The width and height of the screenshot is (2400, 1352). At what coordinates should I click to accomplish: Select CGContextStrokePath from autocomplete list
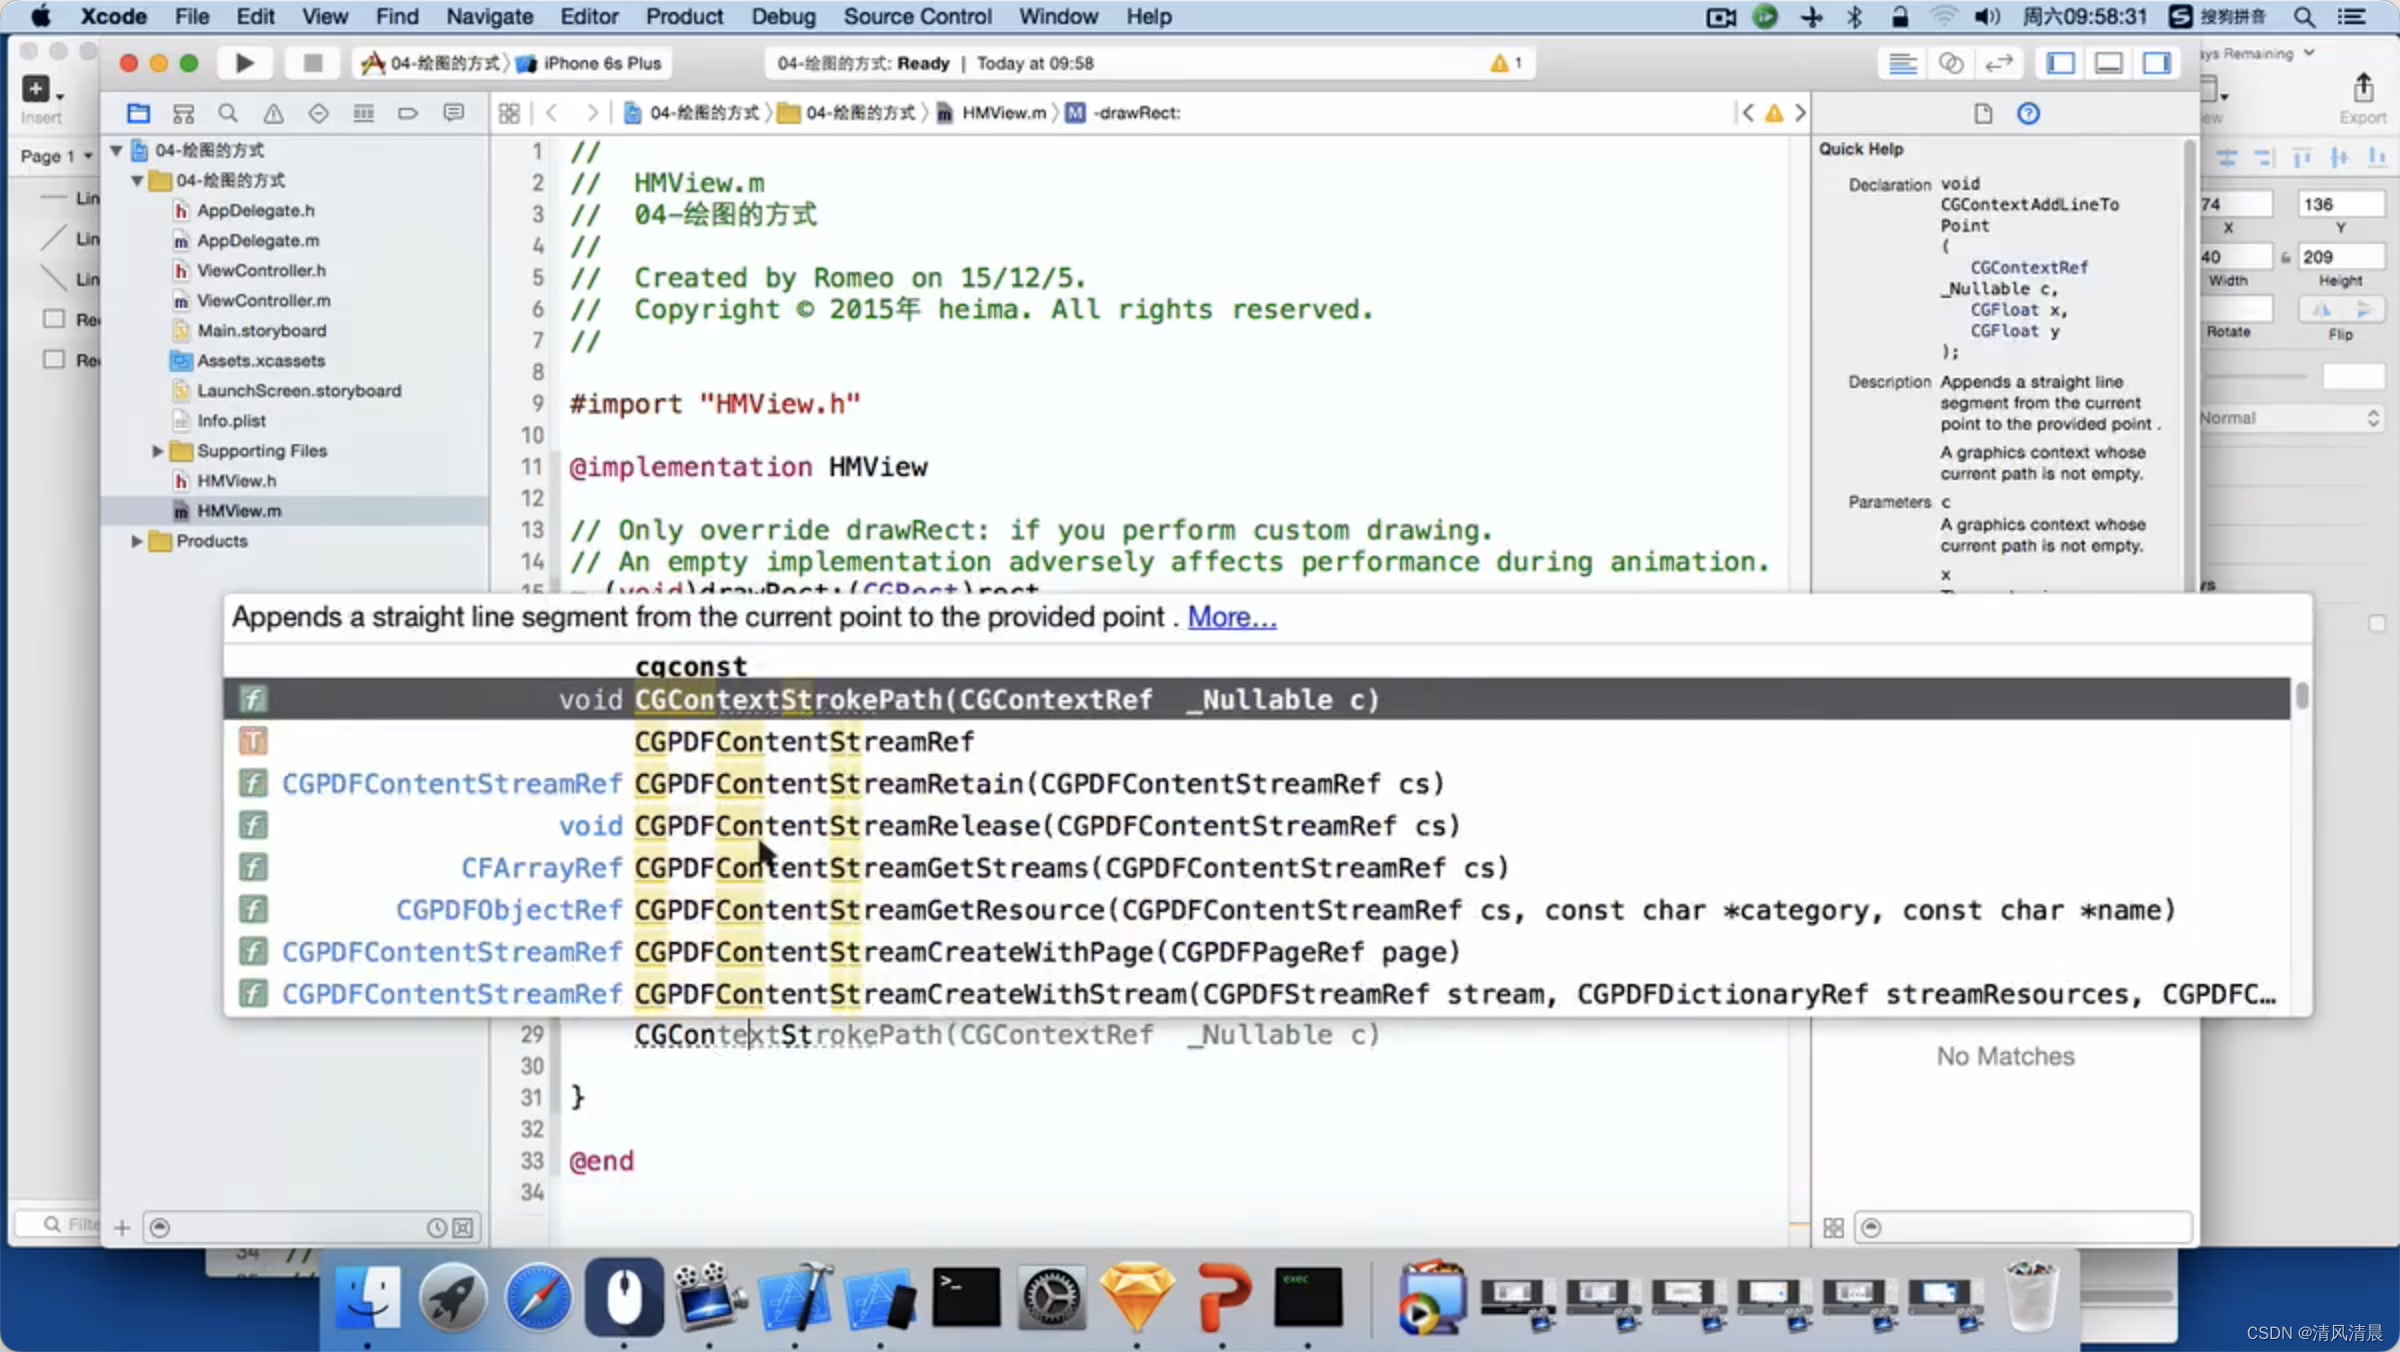(1009, 697)
